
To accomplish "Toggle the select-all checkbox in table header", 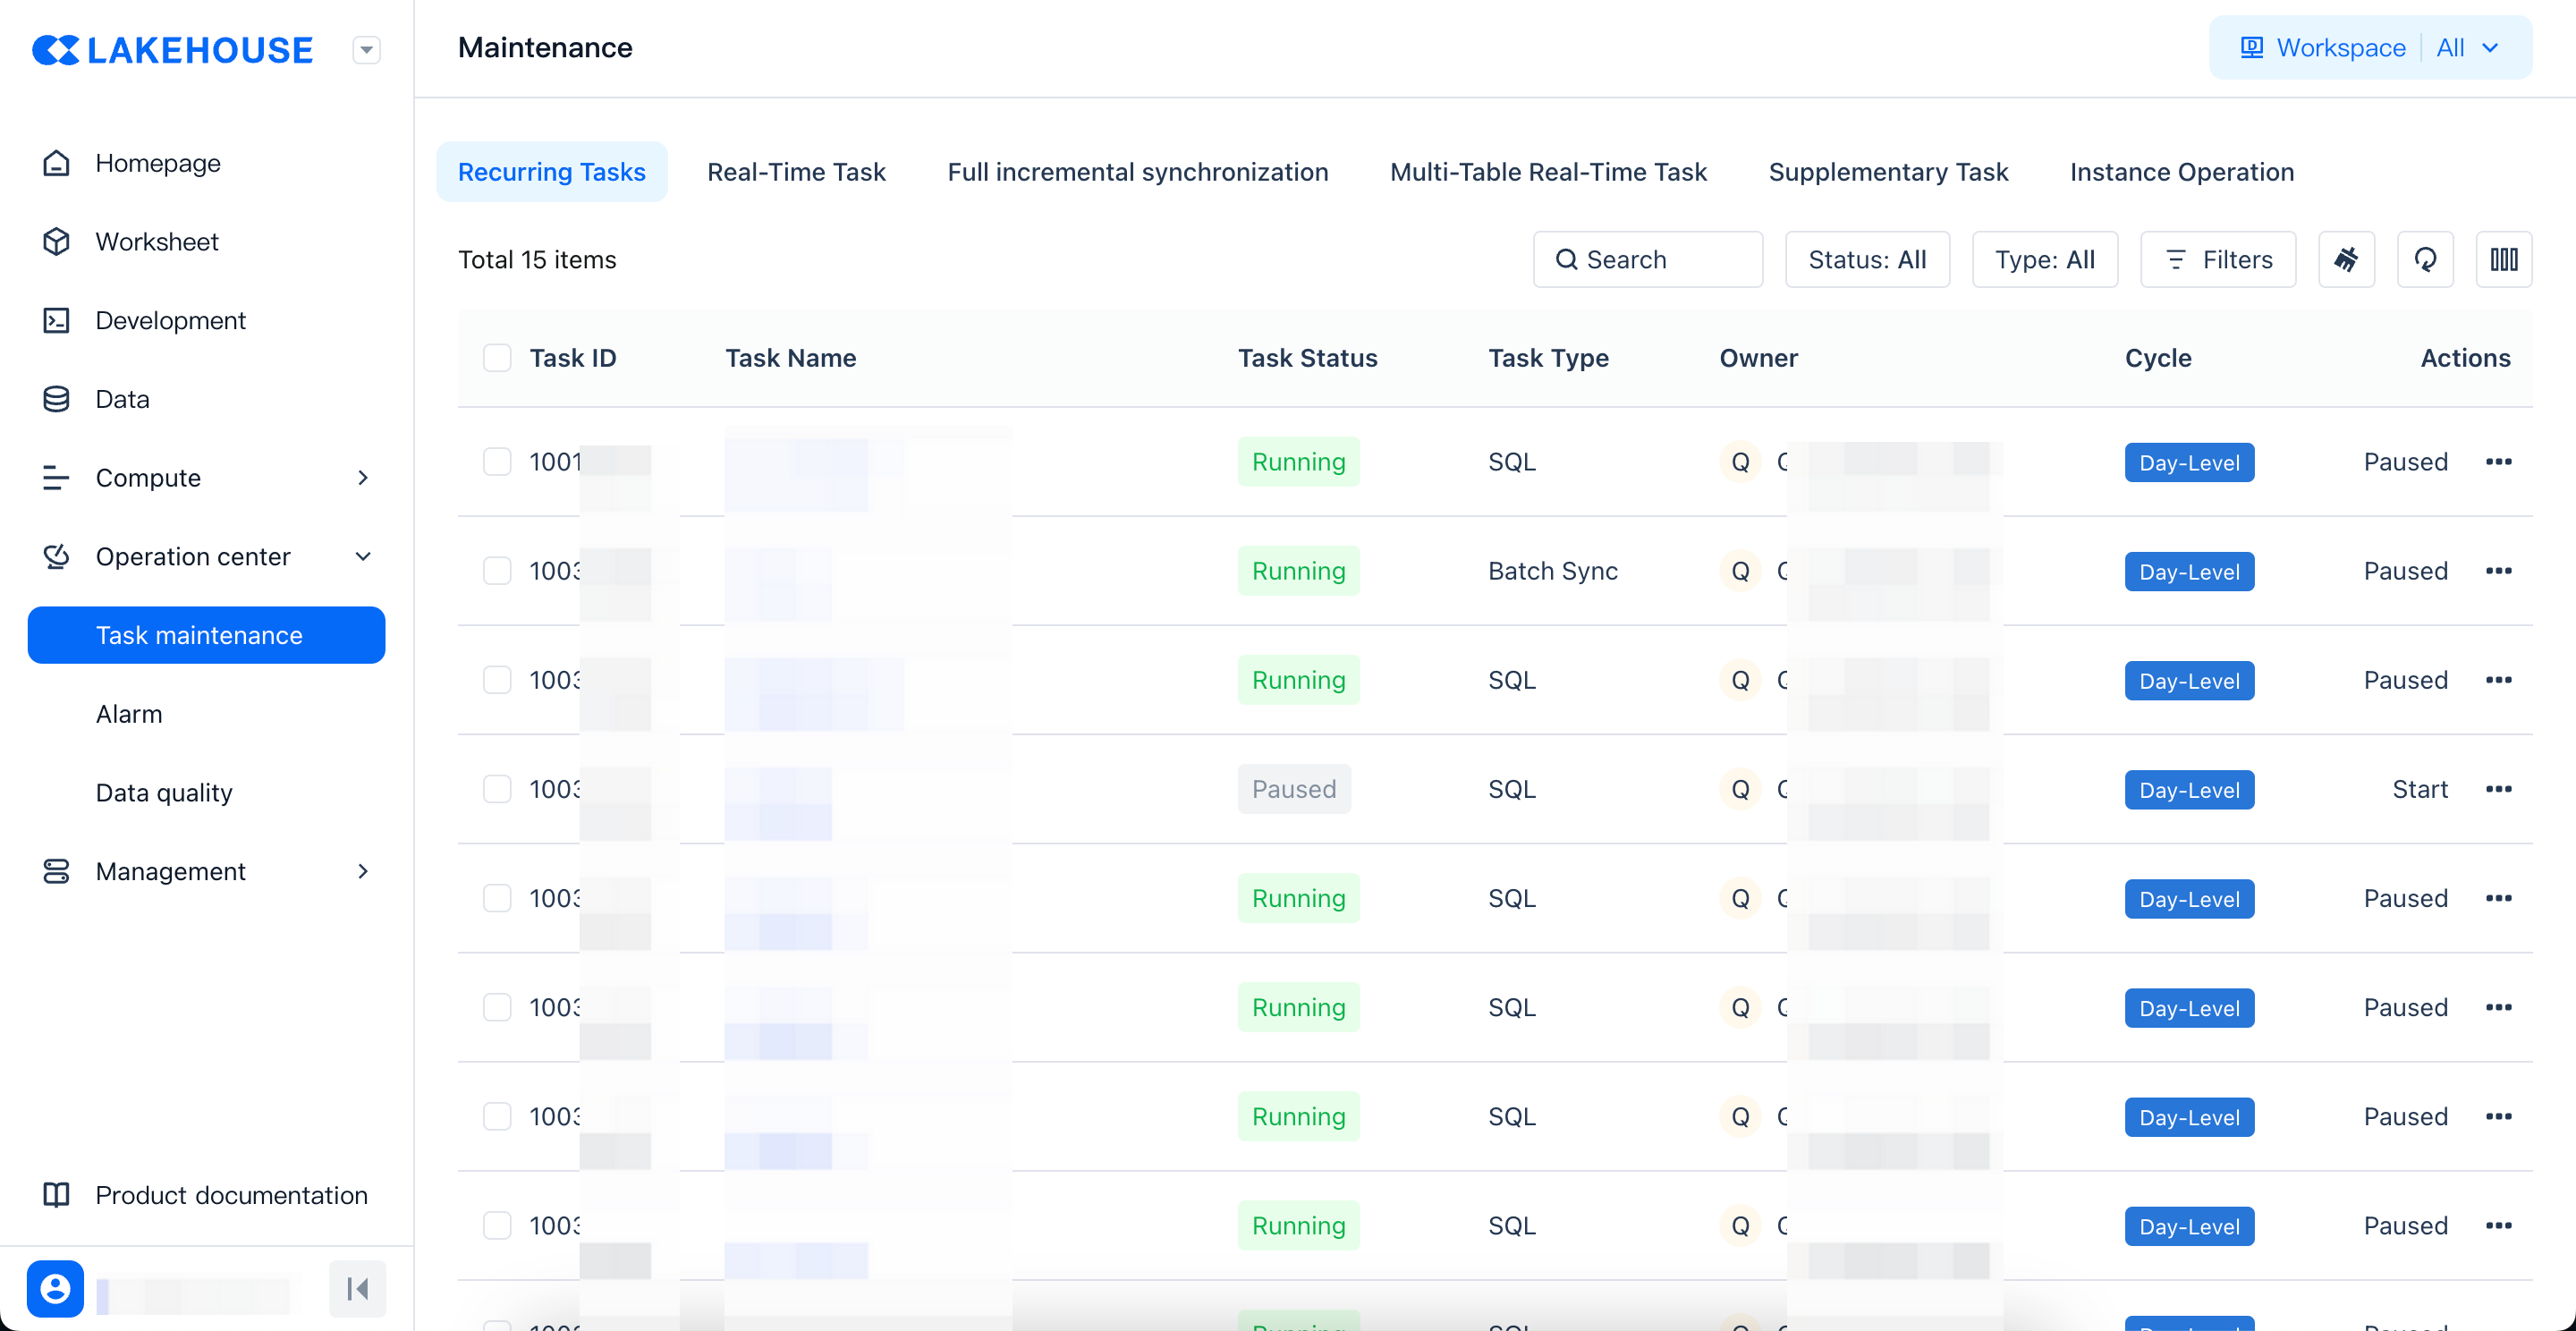I will [x=497, y=358].
